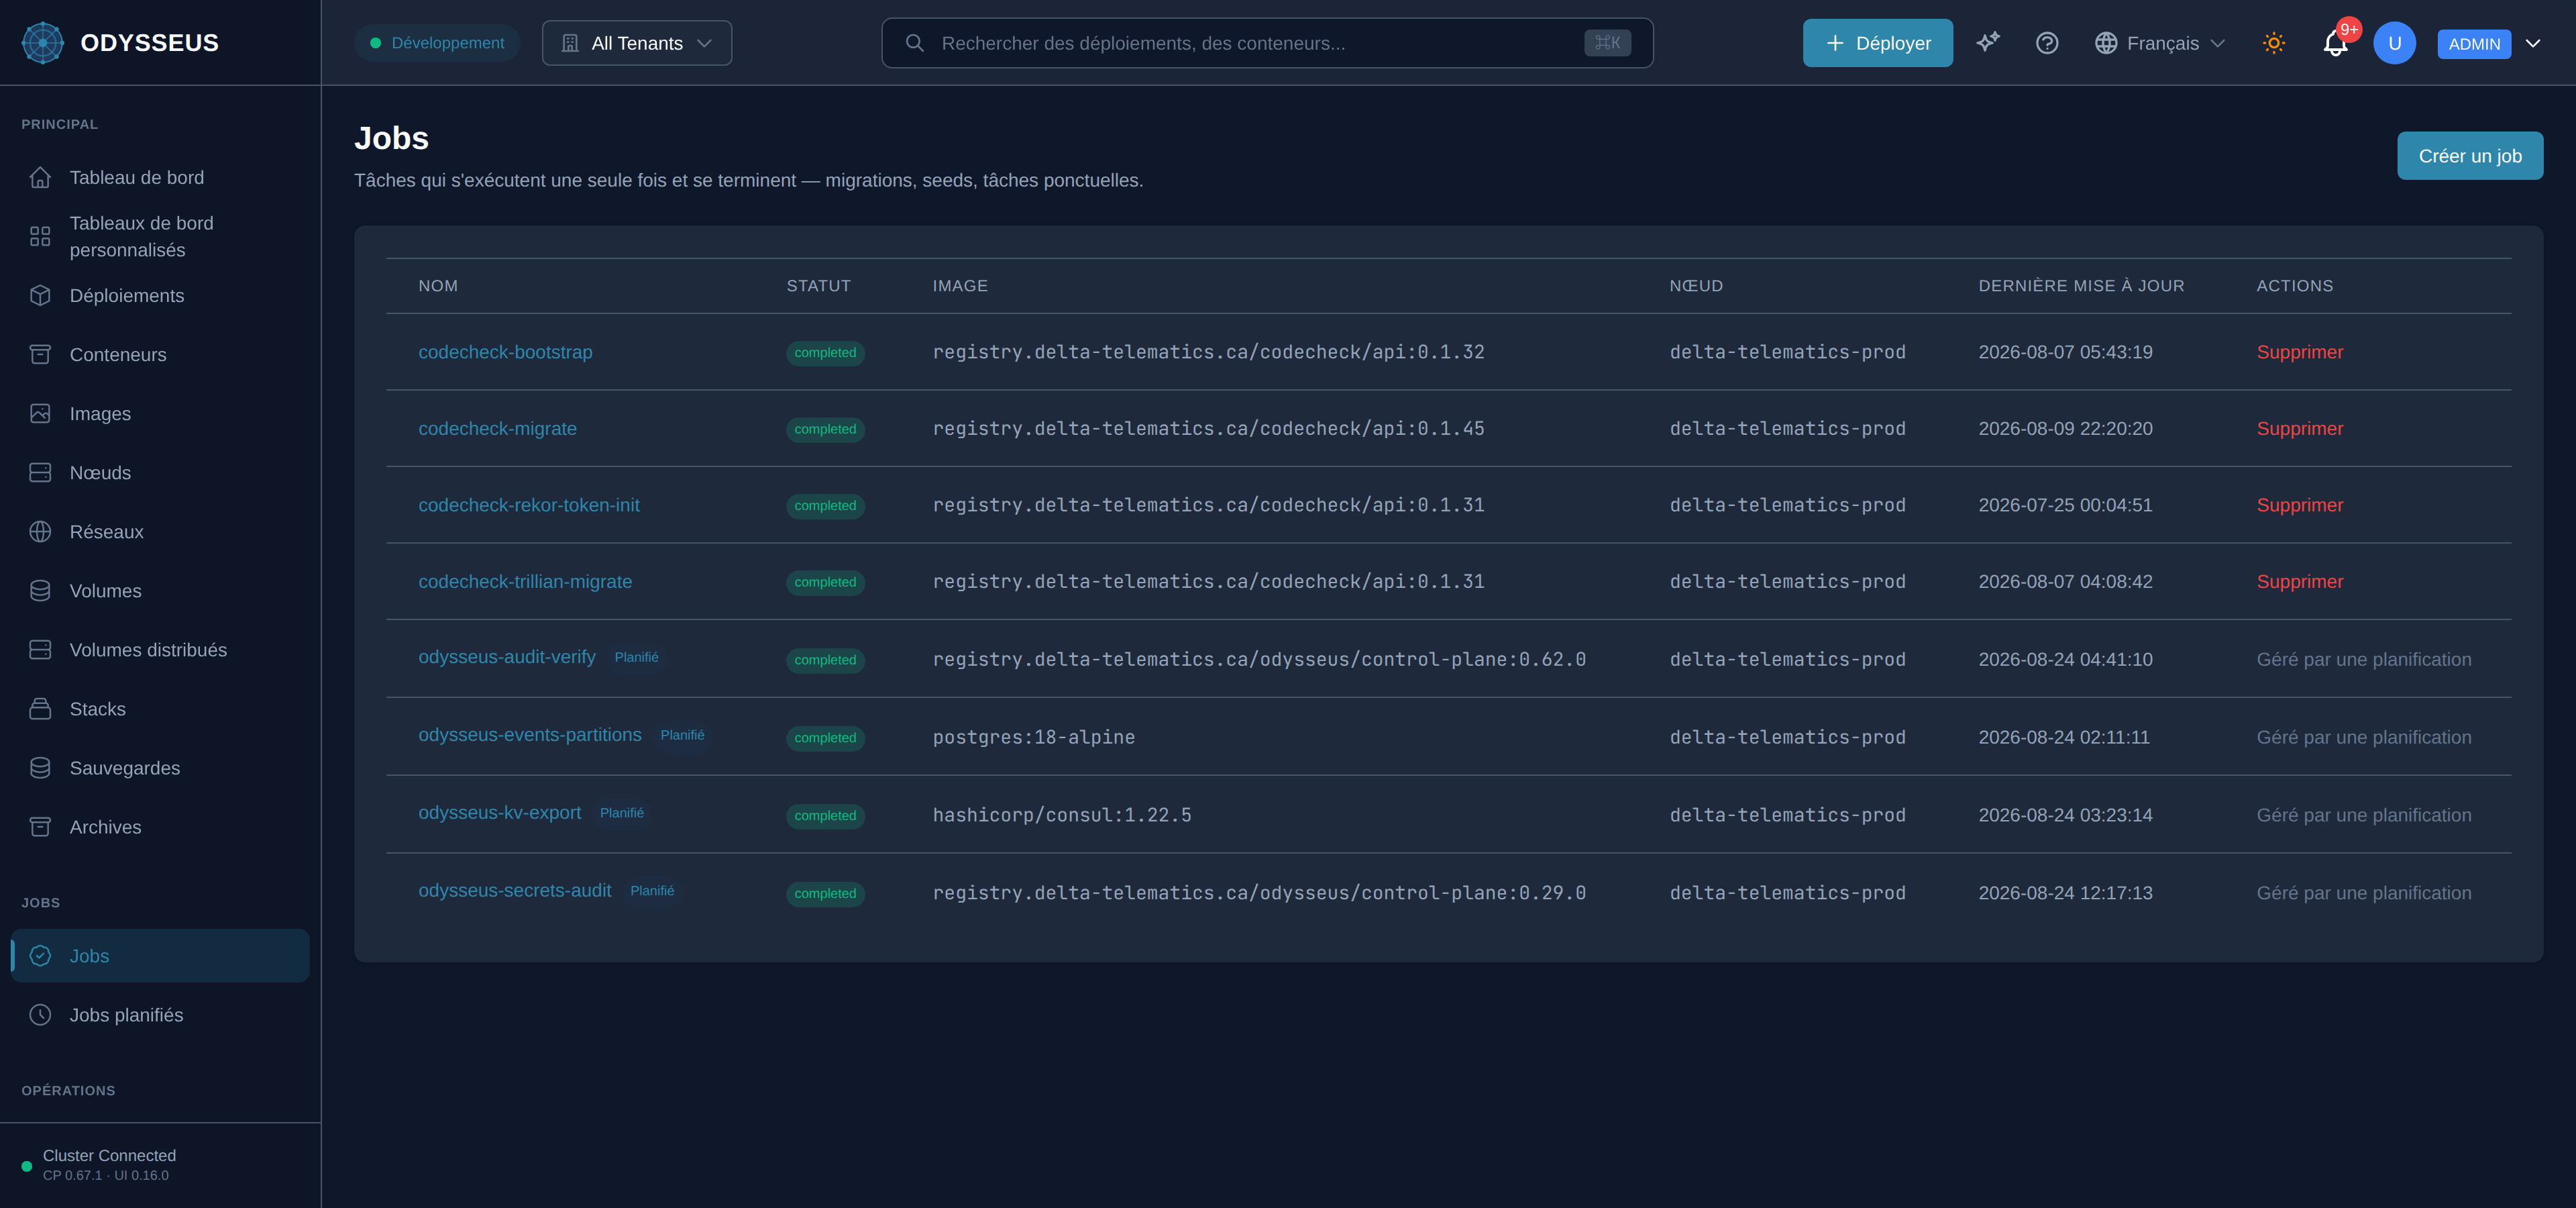The height and width of the screenshot is (1208, 2576).
Task: Open Volumes distribués icon
Action: [40, 650]
